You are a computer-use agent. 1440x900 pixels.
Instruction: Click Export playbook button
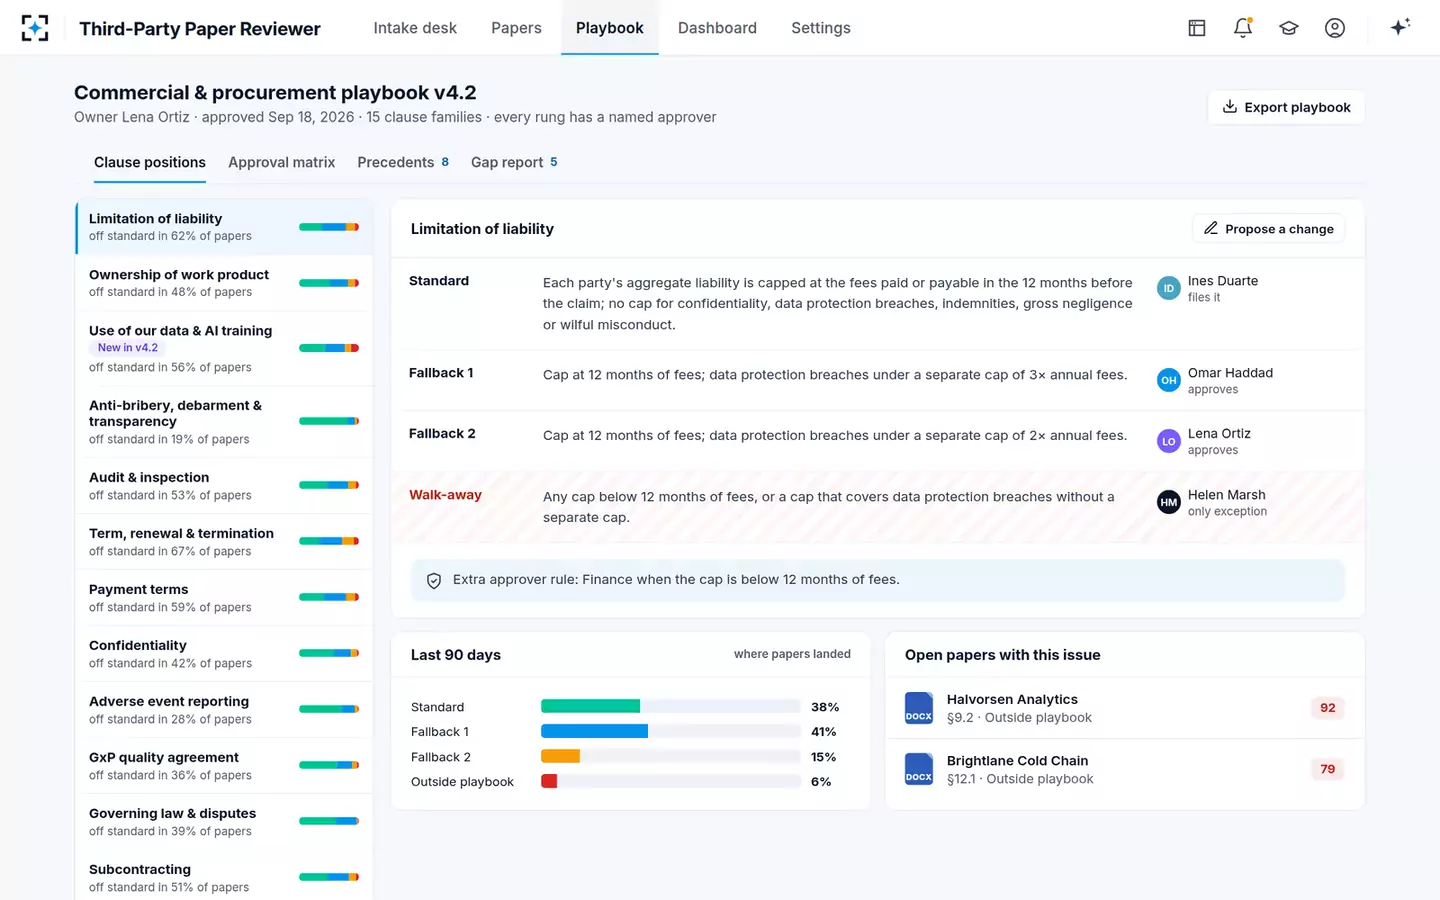point(1286,107)
